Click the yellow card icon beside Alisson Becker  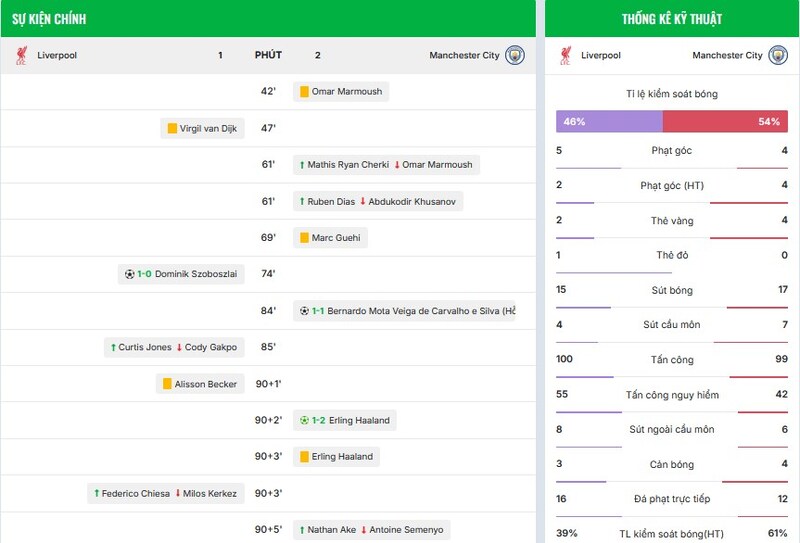[167, 384]
